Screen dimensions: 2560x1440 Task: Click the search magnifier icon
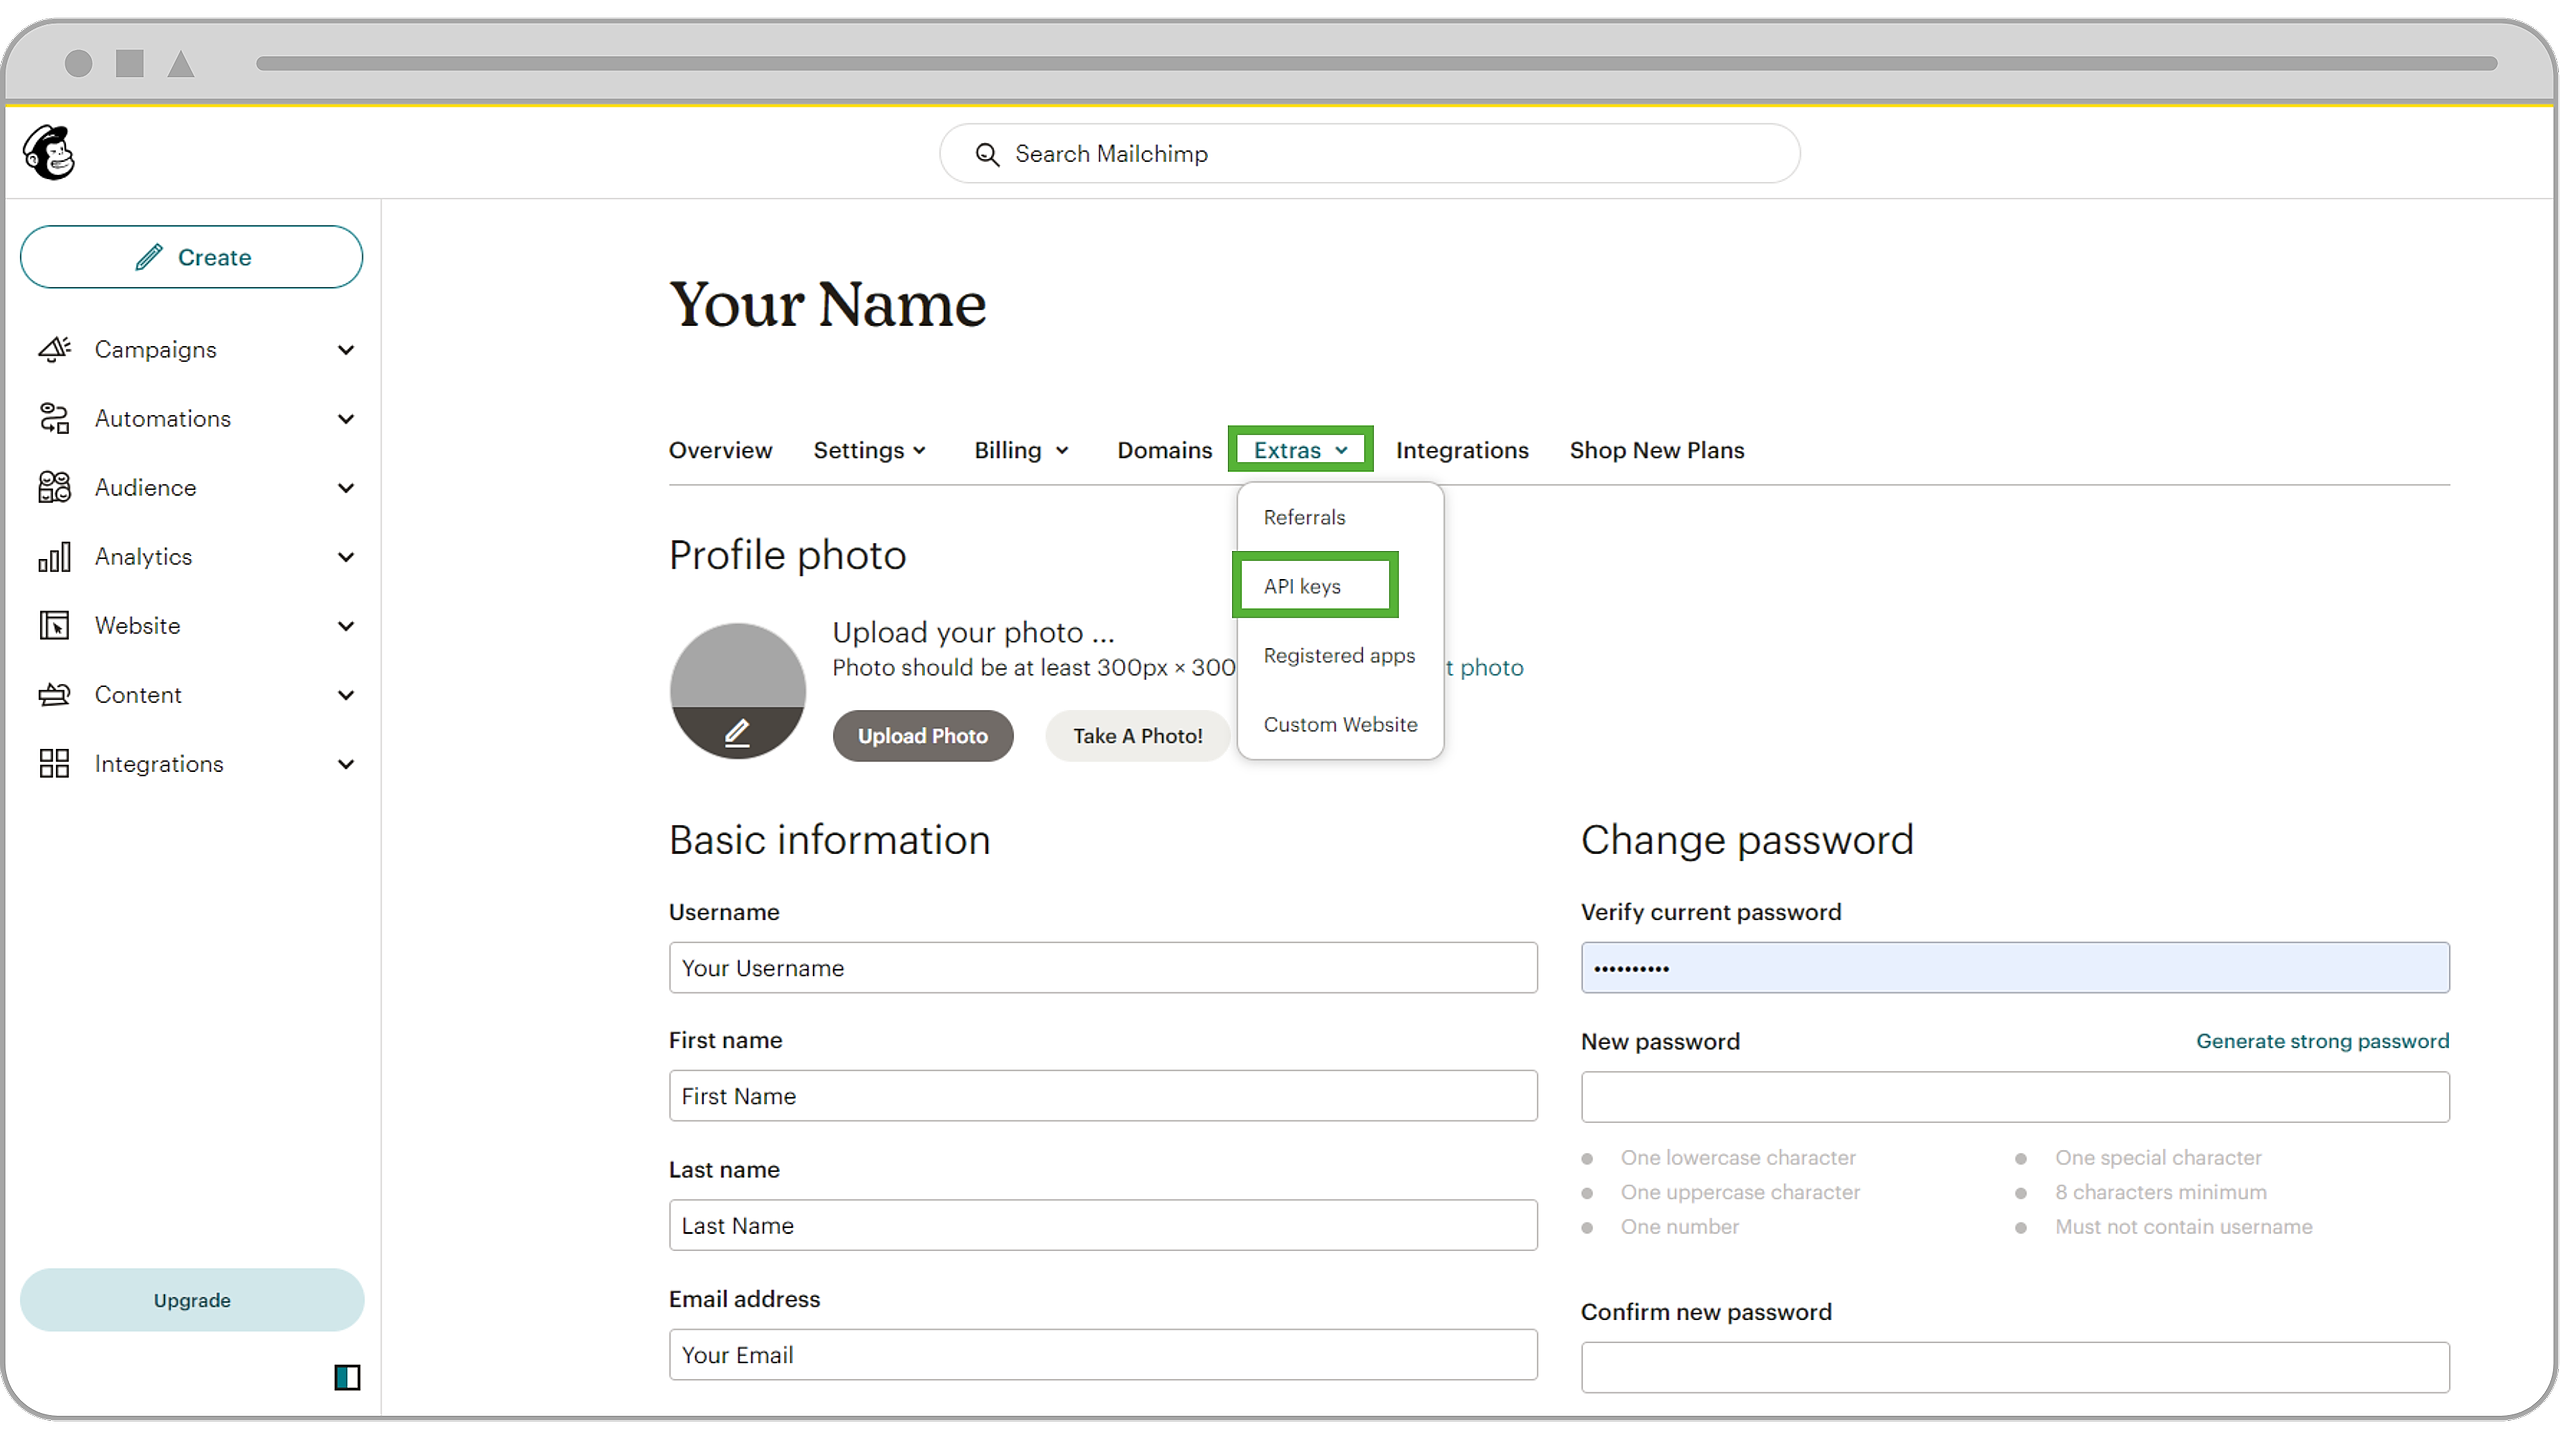987,154
